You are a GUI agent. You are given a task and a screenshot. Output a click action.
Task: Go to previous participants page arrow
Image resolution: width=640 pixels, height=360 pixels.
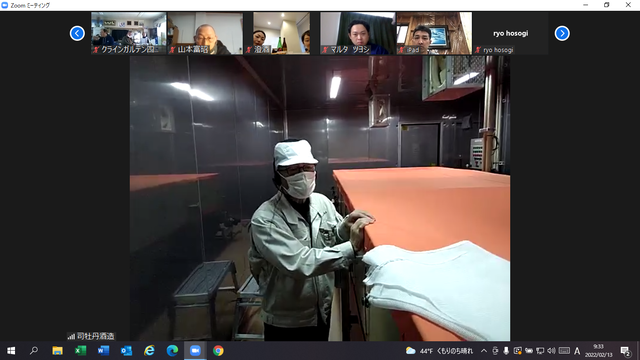tap(77, 33)
